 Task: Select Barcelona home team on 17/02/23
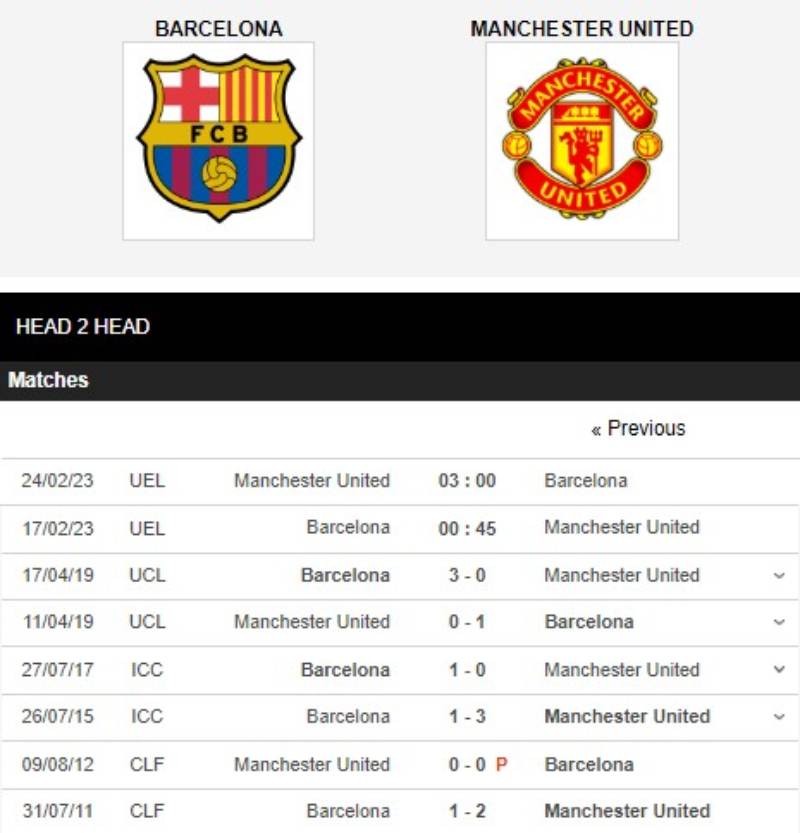[x=348, y=527]
